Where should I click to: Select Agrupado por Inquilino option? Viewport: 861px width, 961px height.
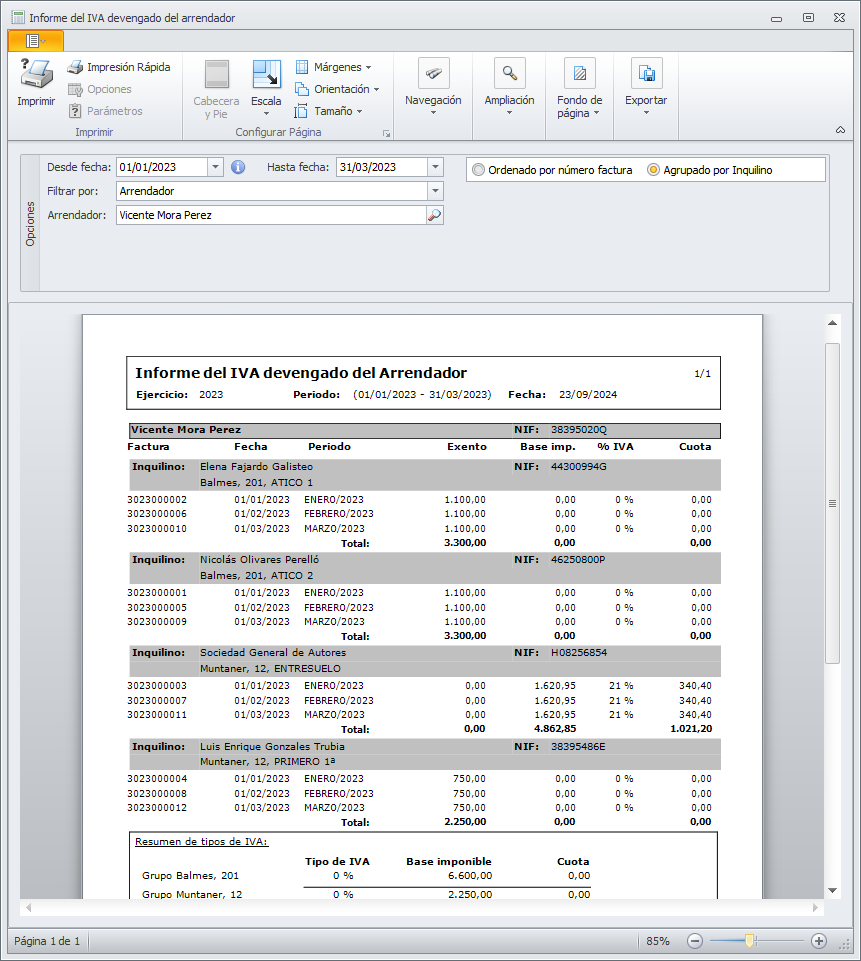coord(653,170)
